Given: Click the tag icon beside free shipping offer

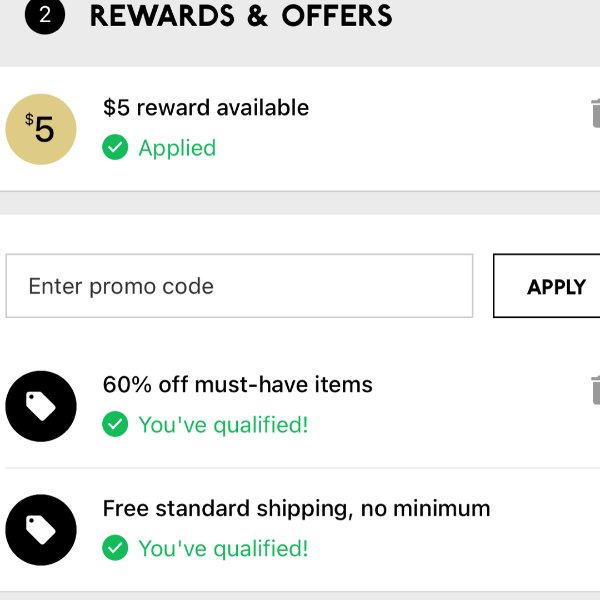Looking at the screenshot, I should [41, 530].
